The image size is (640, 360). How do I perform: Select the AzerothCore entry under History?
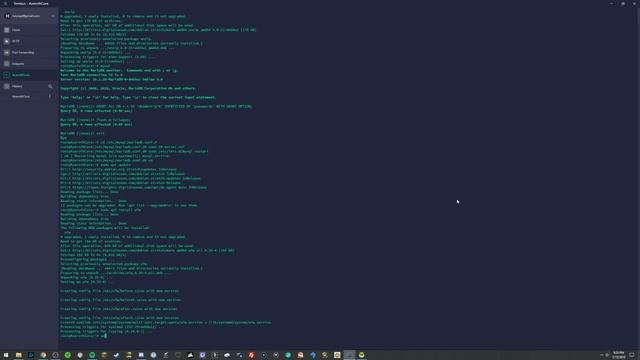tap(21, 97)
